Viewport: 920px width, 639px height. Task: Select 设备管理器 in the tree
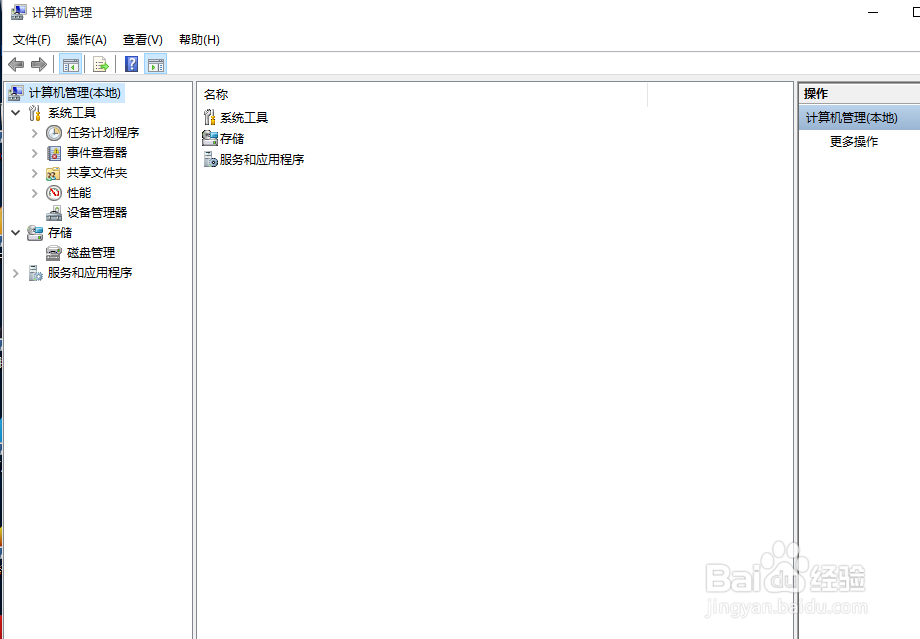[x=97, y=212]
